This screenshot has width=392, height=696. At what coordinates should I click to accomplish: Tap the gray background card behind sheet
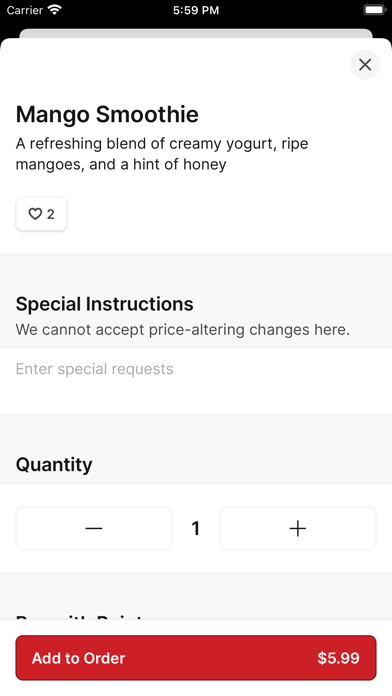196,33
